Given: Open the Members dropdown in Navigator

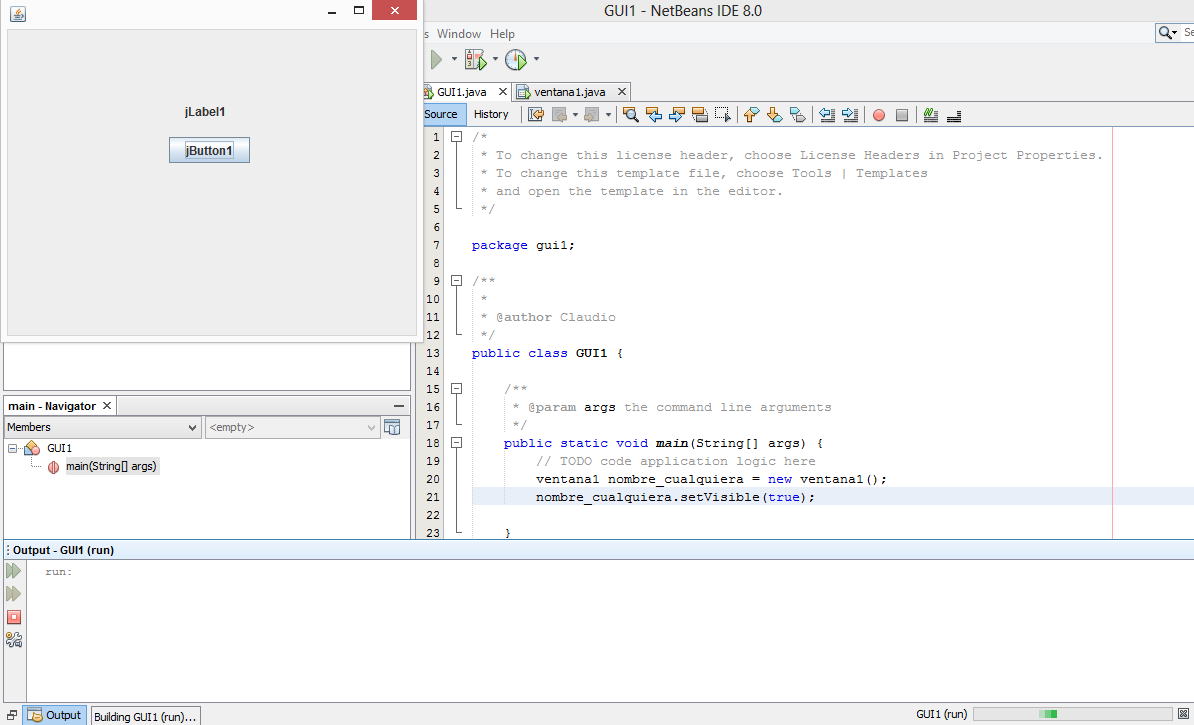Looking at the screenshot, I should pyautogui.click(x=102, y=427).
